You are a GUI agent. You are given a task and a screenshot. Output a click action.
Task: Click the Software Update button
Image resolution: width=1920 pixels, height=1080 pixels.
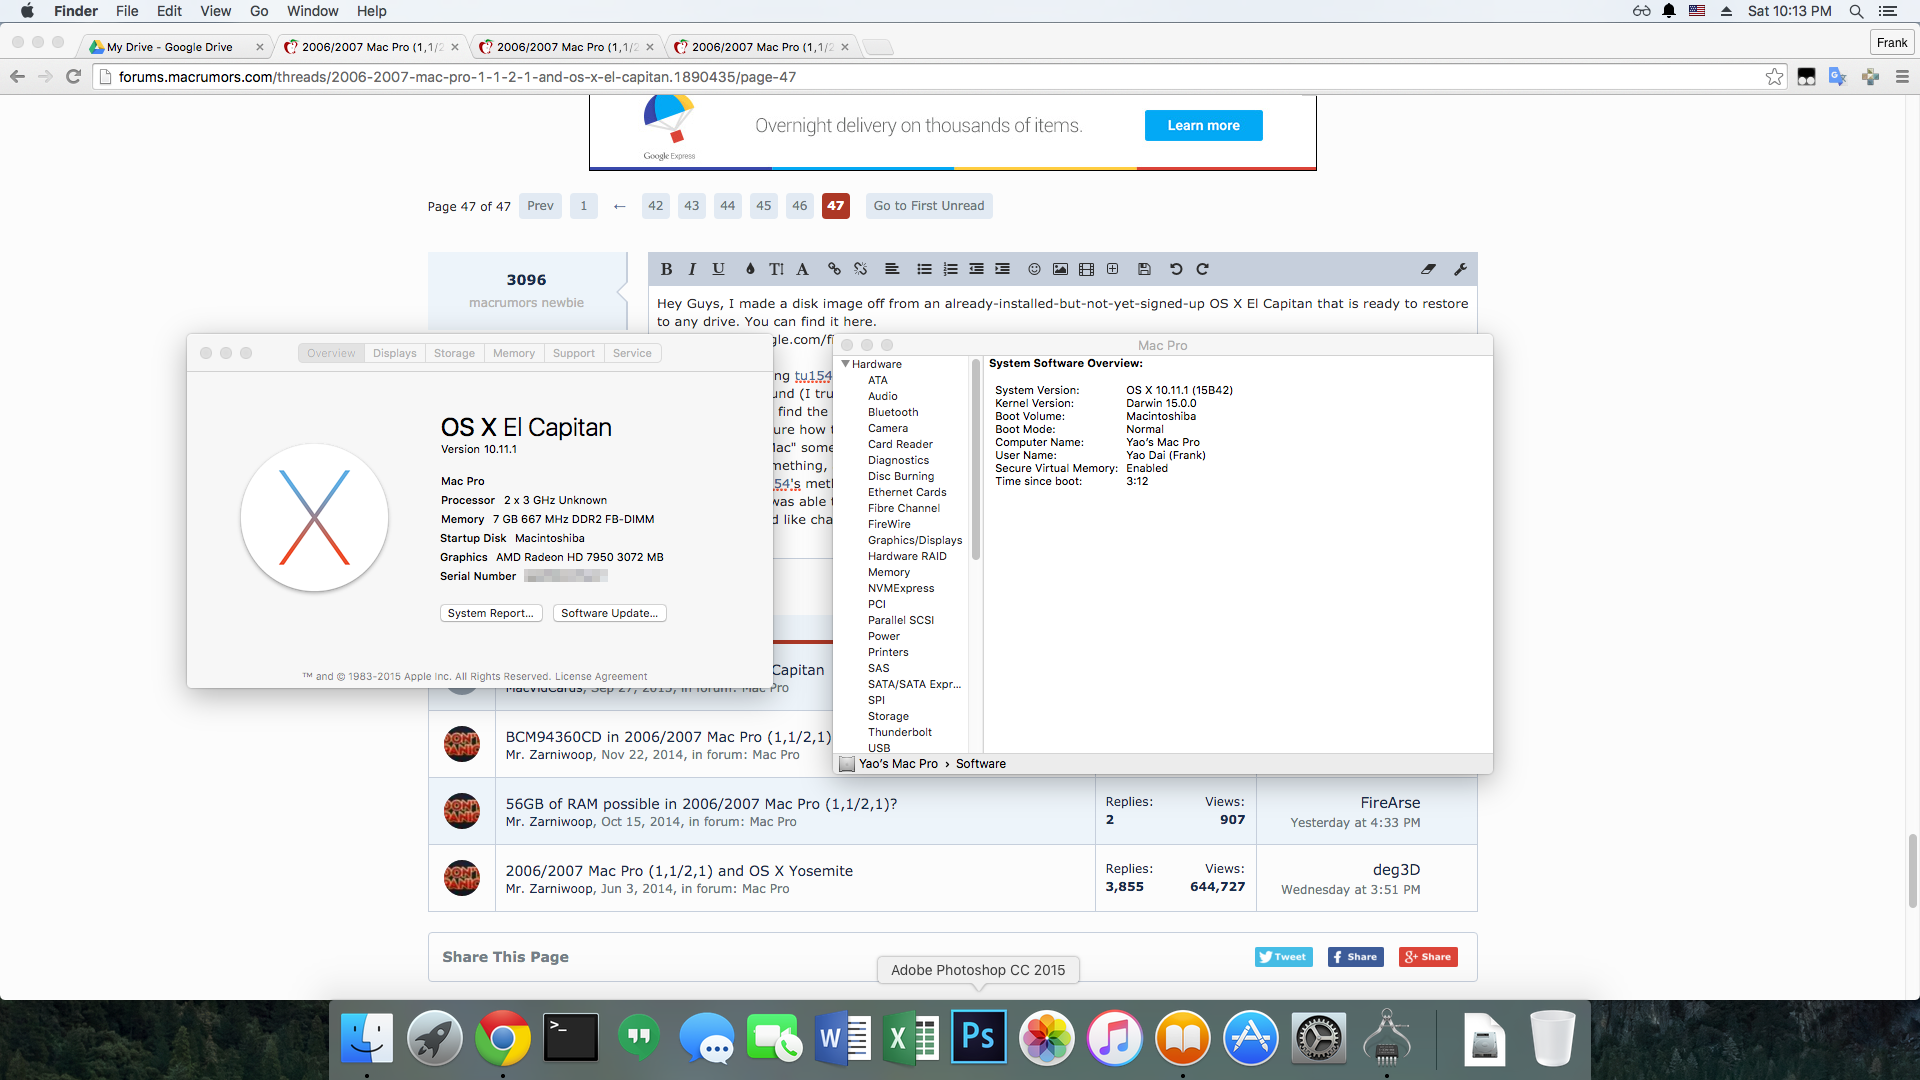point(609,613)
